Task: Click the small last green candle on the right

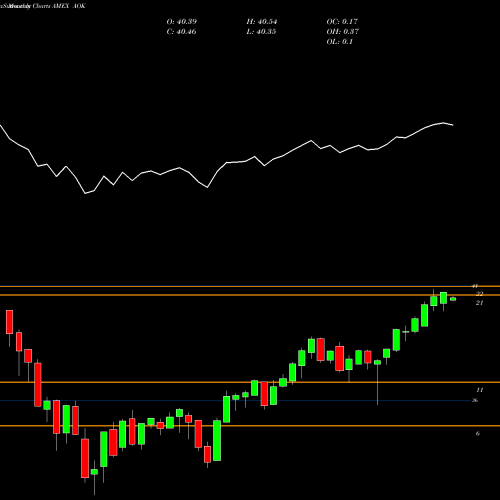Action: click(x=453, y=299)
